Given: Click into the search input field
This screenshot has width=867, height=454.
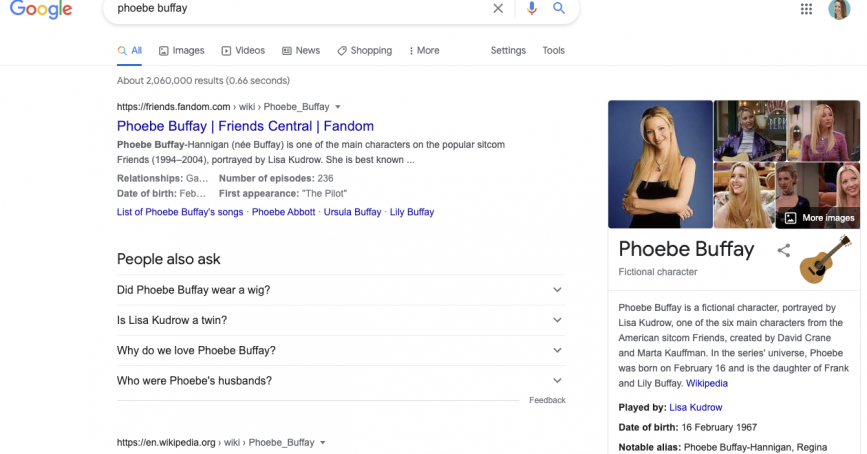Looking at the screenshot, I should click(300, 8).
